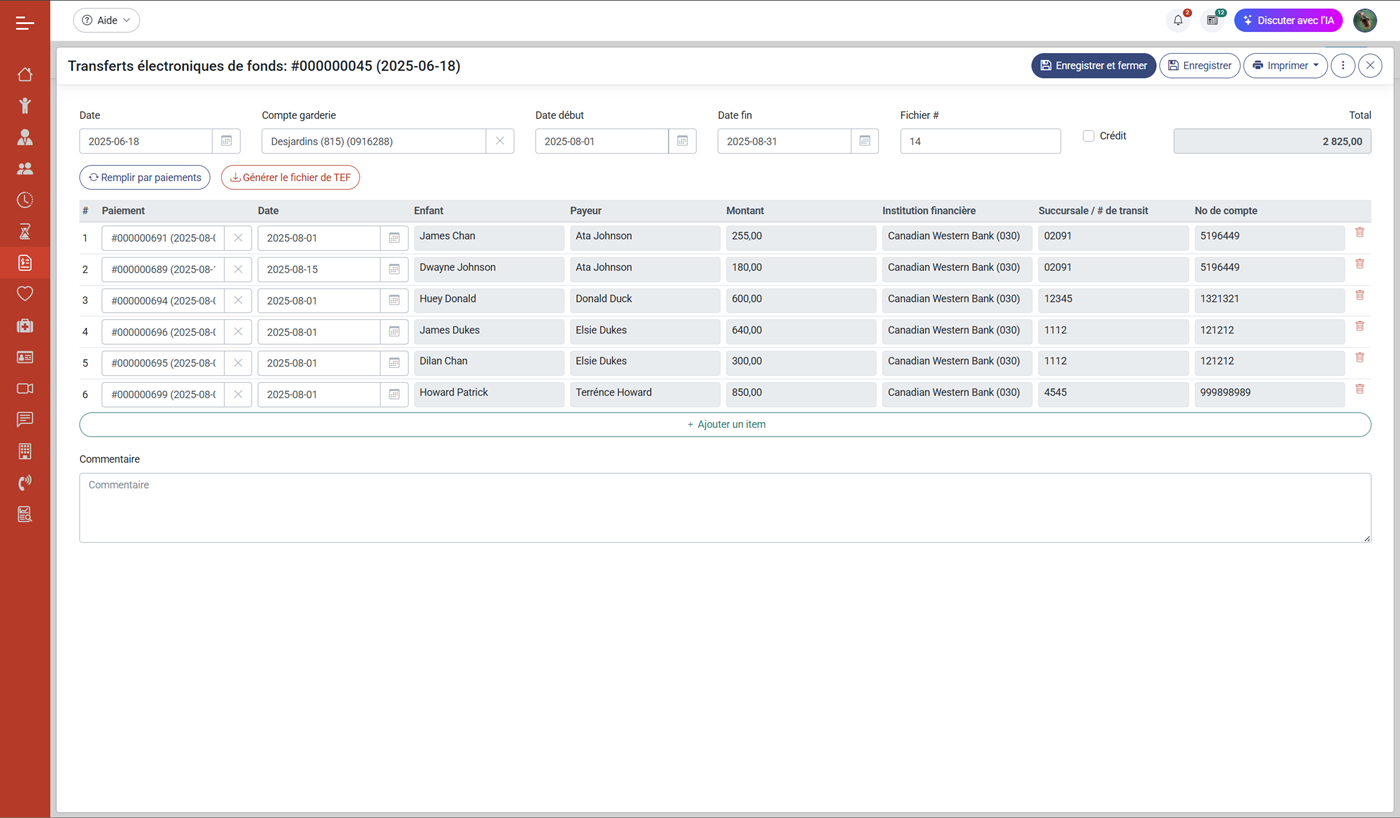Open the video camera sidebar icon
This screenshot has width=1400, height=818.
tap(25, 388)
